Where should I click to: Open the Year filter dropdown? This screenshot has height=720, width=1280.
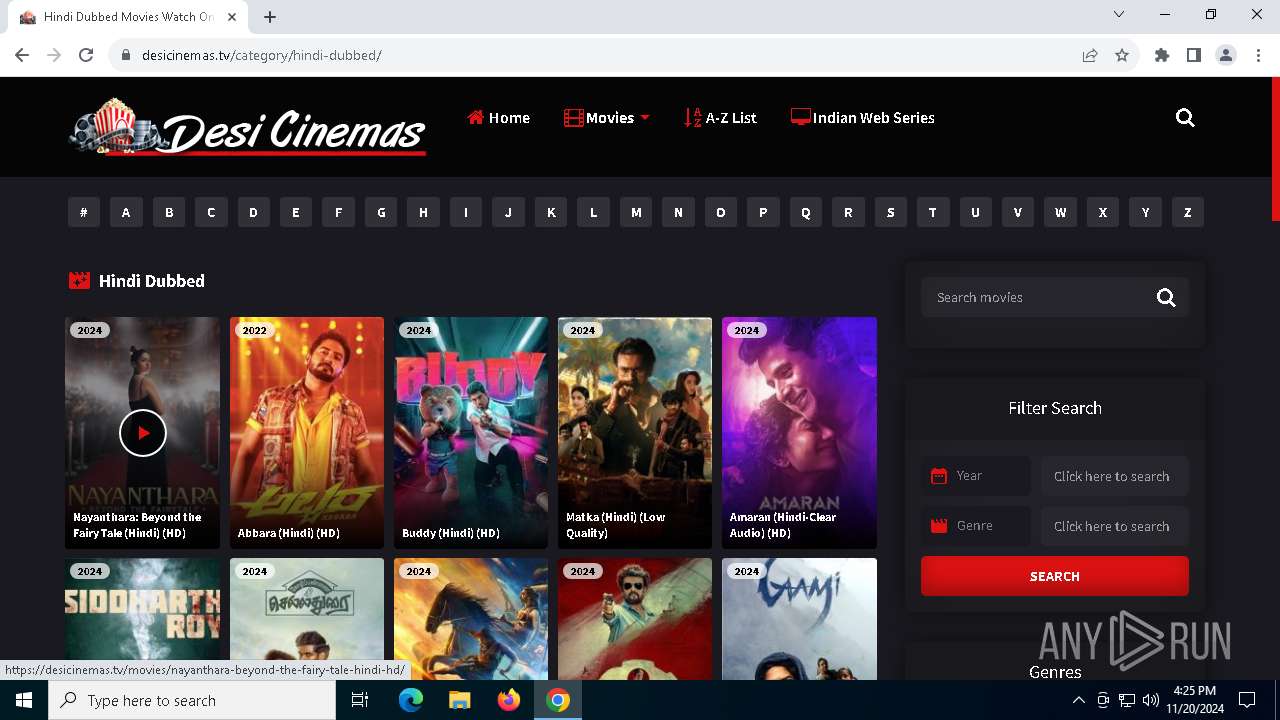[976, 476]
